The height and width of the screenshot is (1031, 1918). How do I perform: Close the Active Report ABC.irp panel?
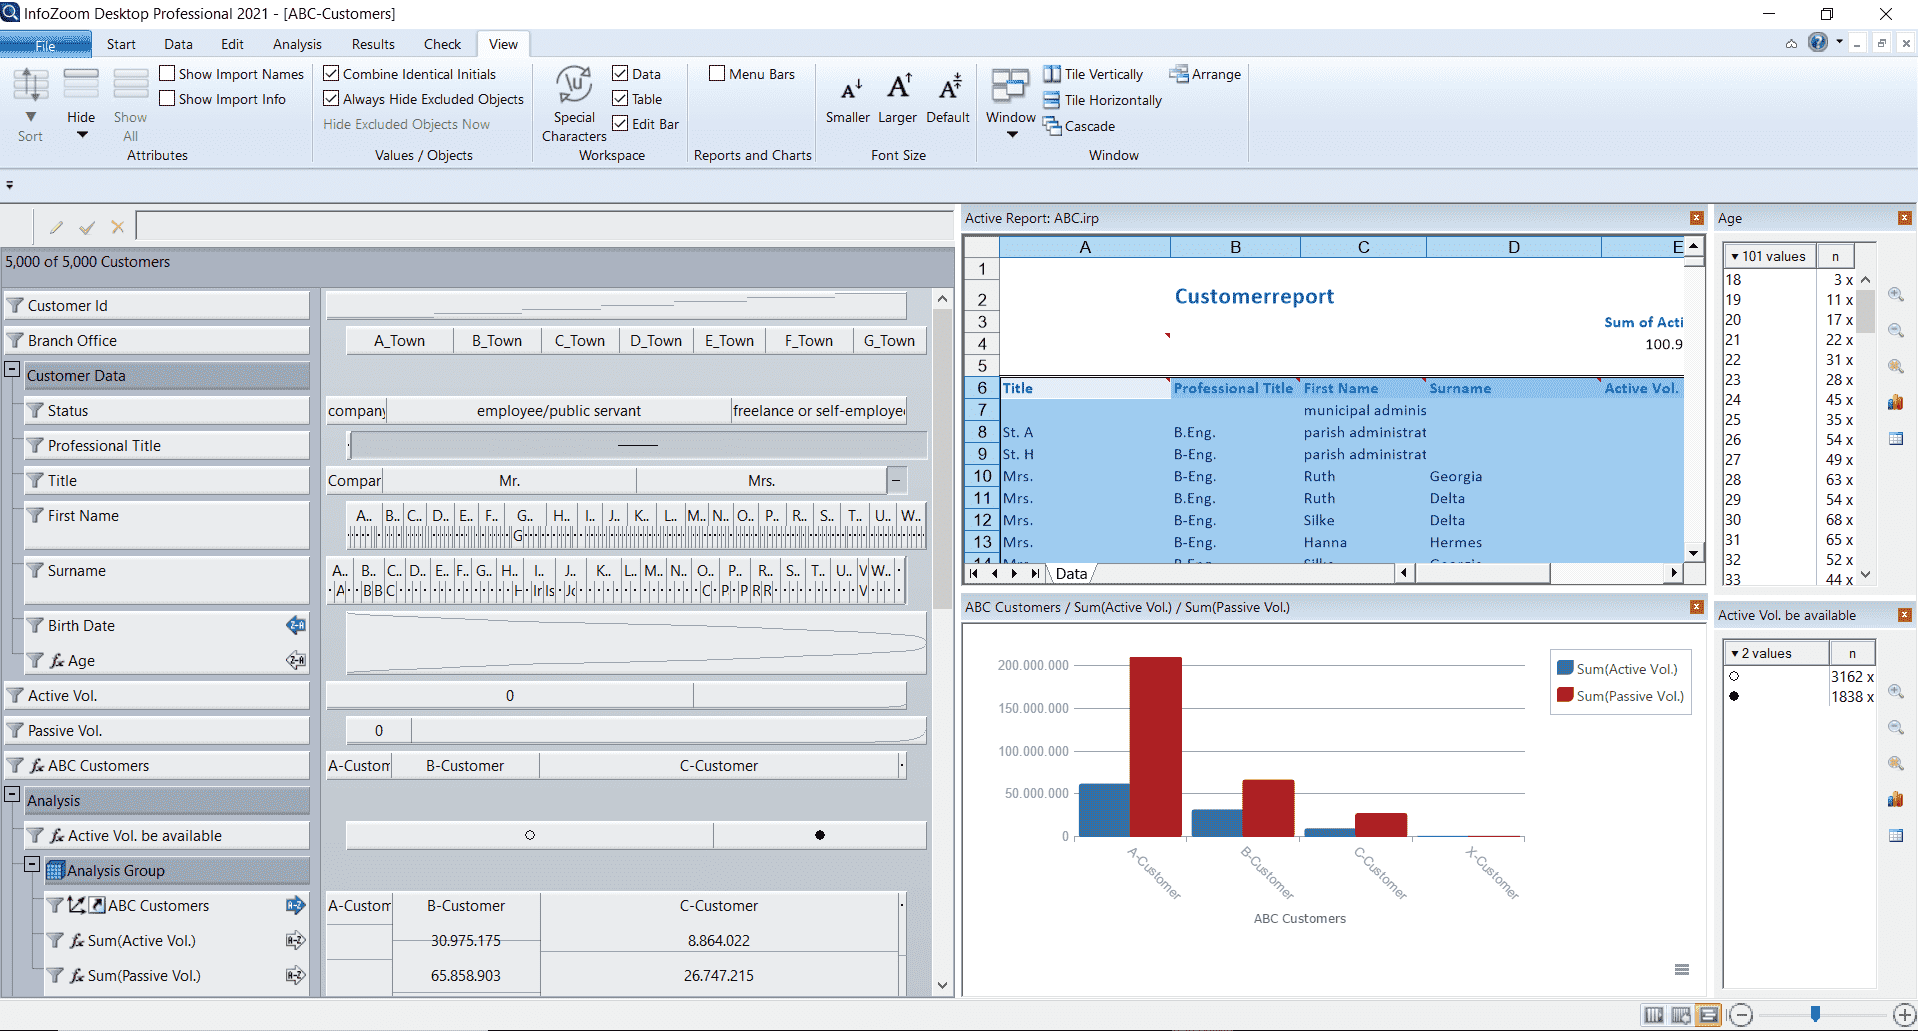pos(1696,218)
